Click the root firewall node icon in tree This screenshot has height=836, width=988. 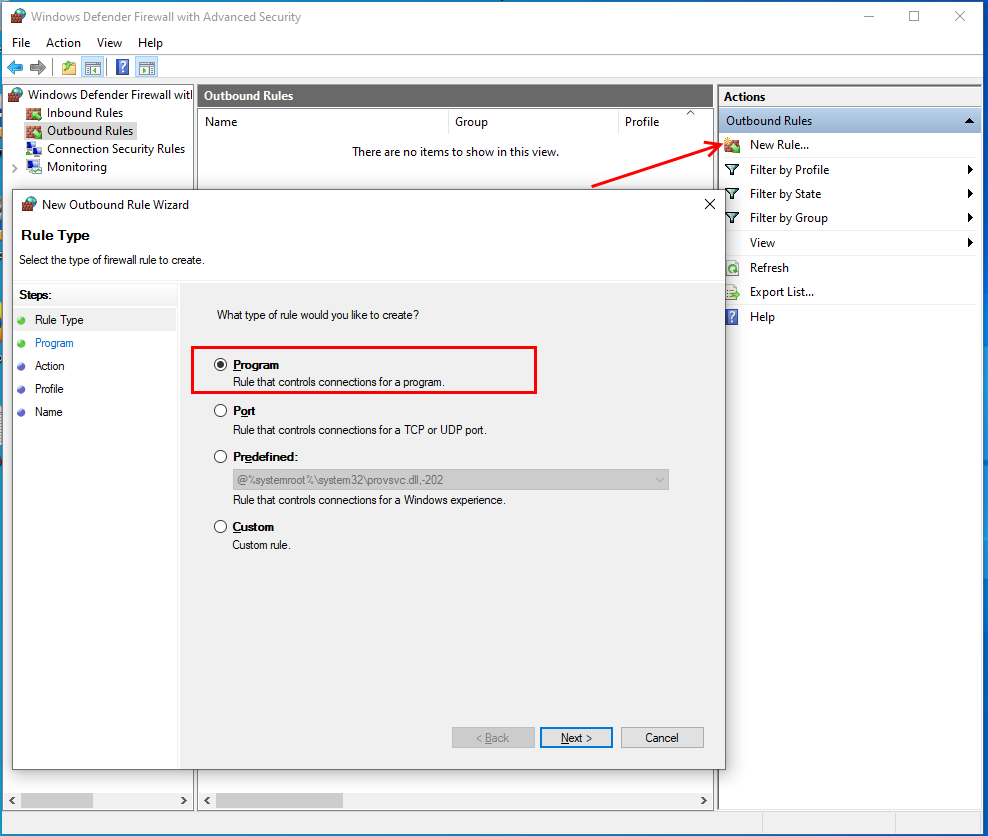click(16, 95)
